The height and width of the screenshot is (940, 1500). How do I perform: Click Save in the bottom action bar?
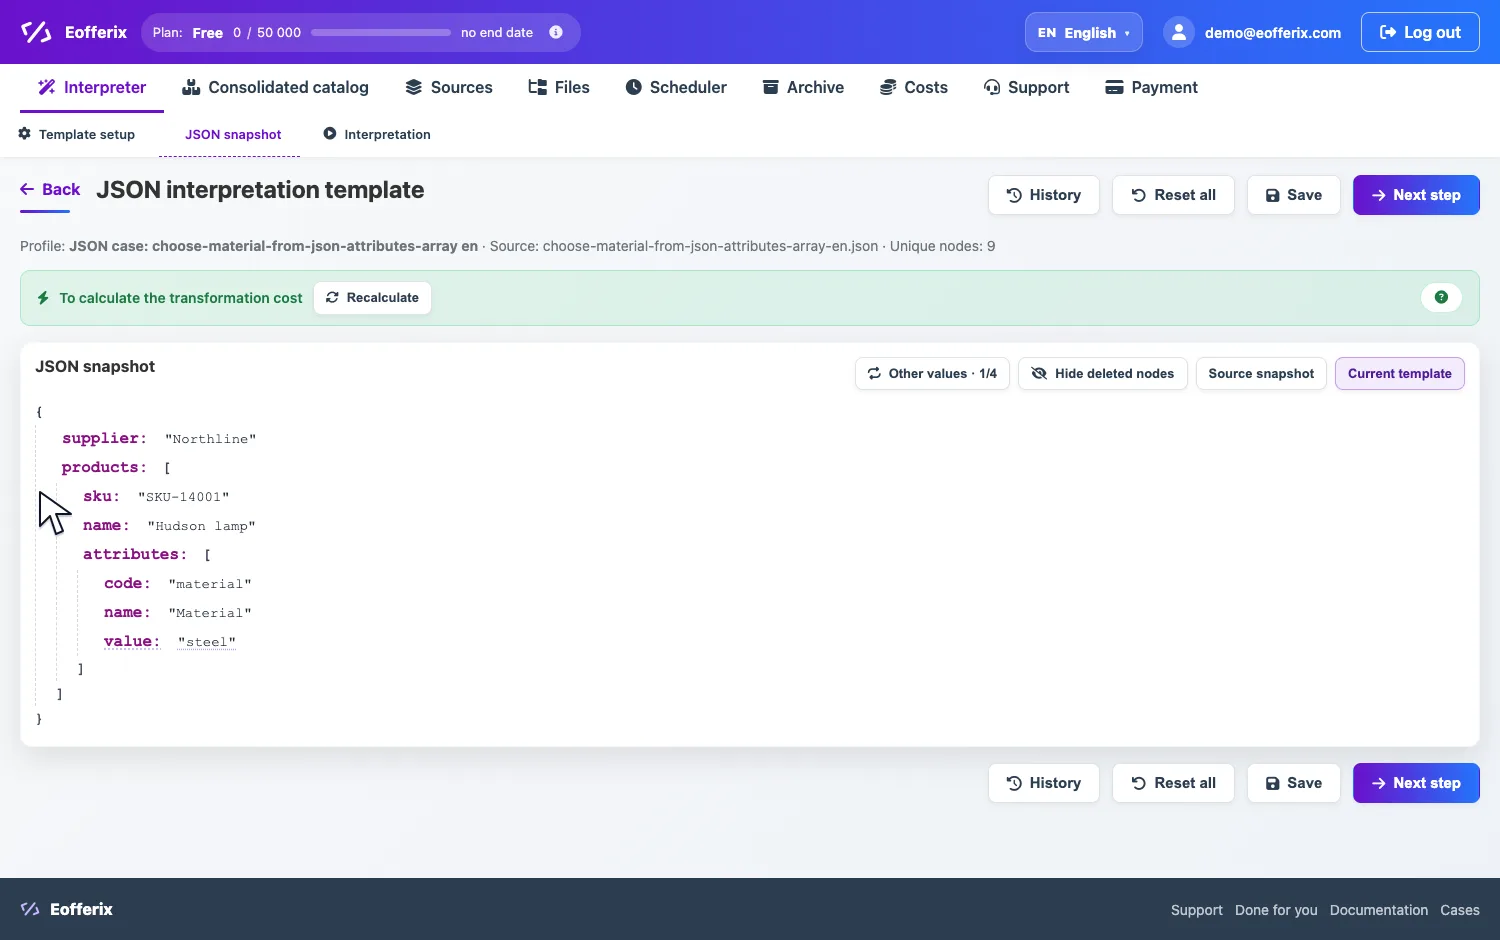1294,783
